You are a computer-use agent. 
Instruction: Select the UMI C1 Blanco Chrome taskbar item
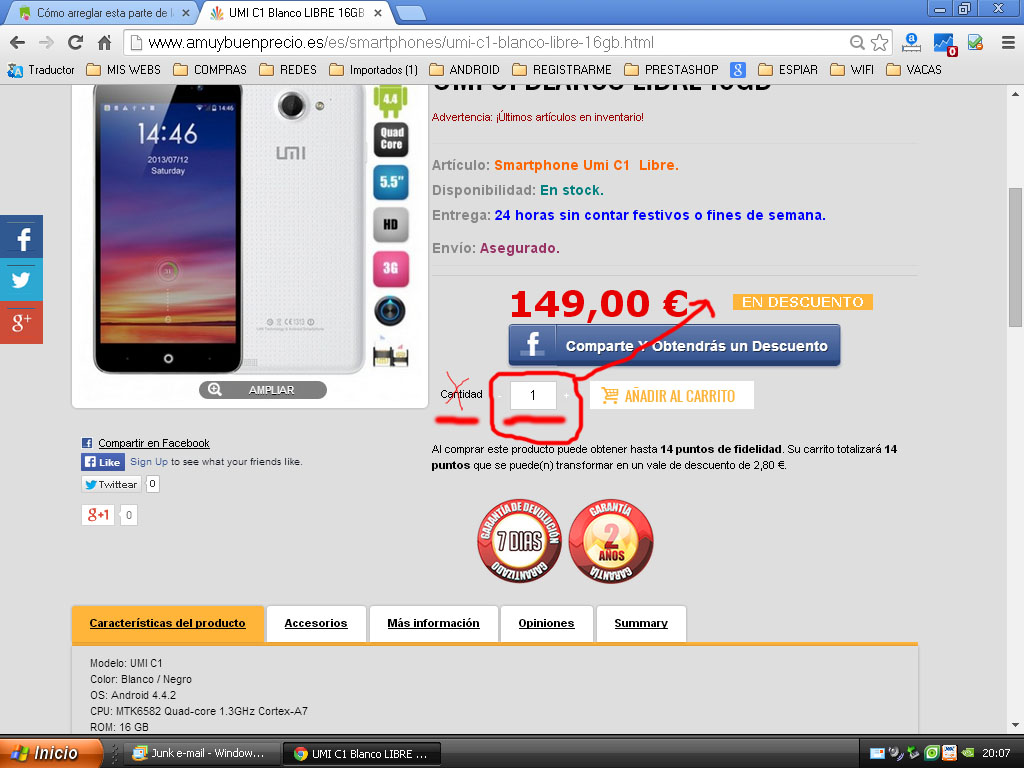(x=362, y=754)
